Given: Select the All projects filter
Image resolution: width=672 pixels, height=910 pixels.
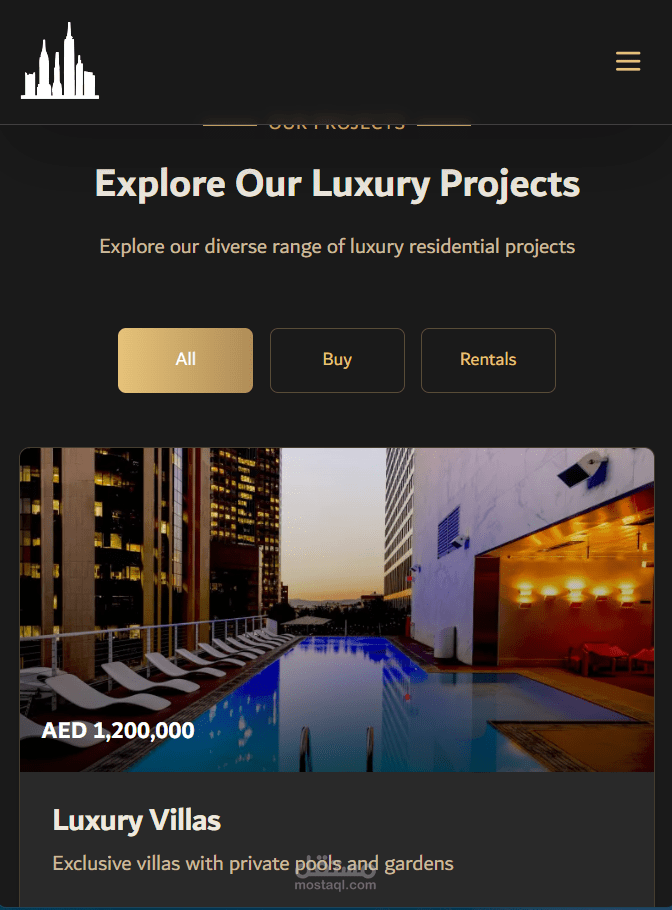Looking at the screenshot, I should 185,360.
